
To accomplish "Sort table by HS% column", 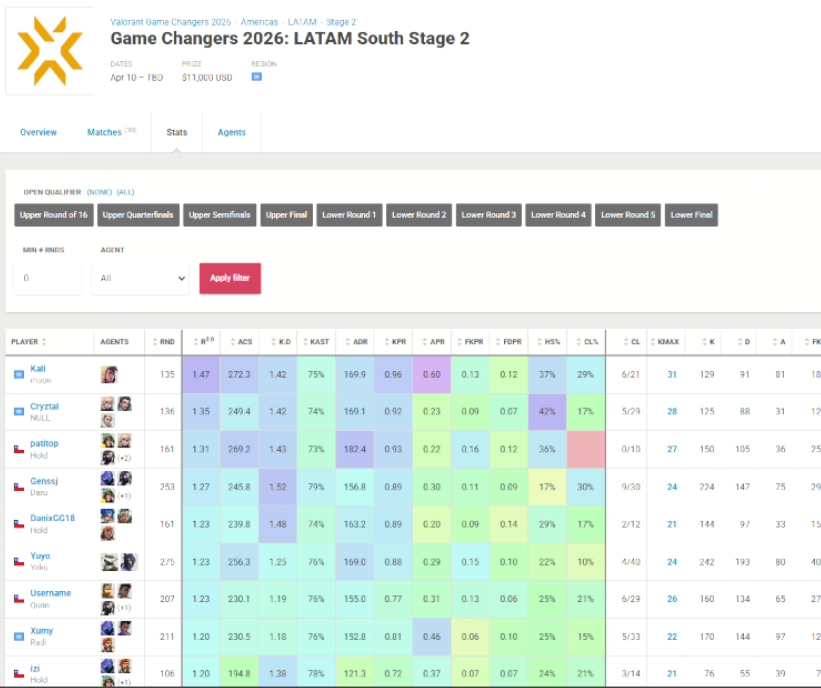I will 548,341.
